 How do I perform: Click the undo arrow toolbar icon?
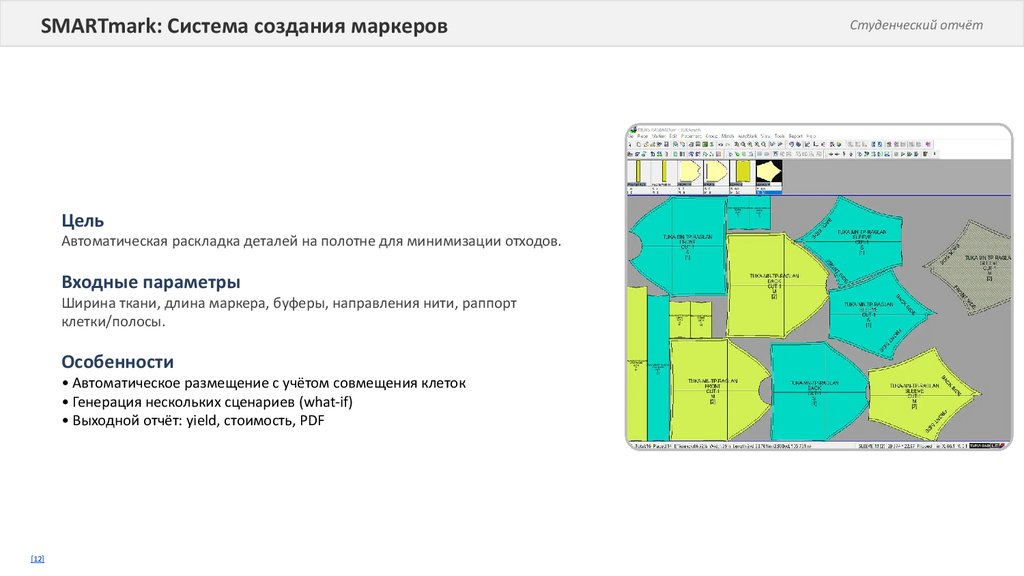tap(720, 144)
